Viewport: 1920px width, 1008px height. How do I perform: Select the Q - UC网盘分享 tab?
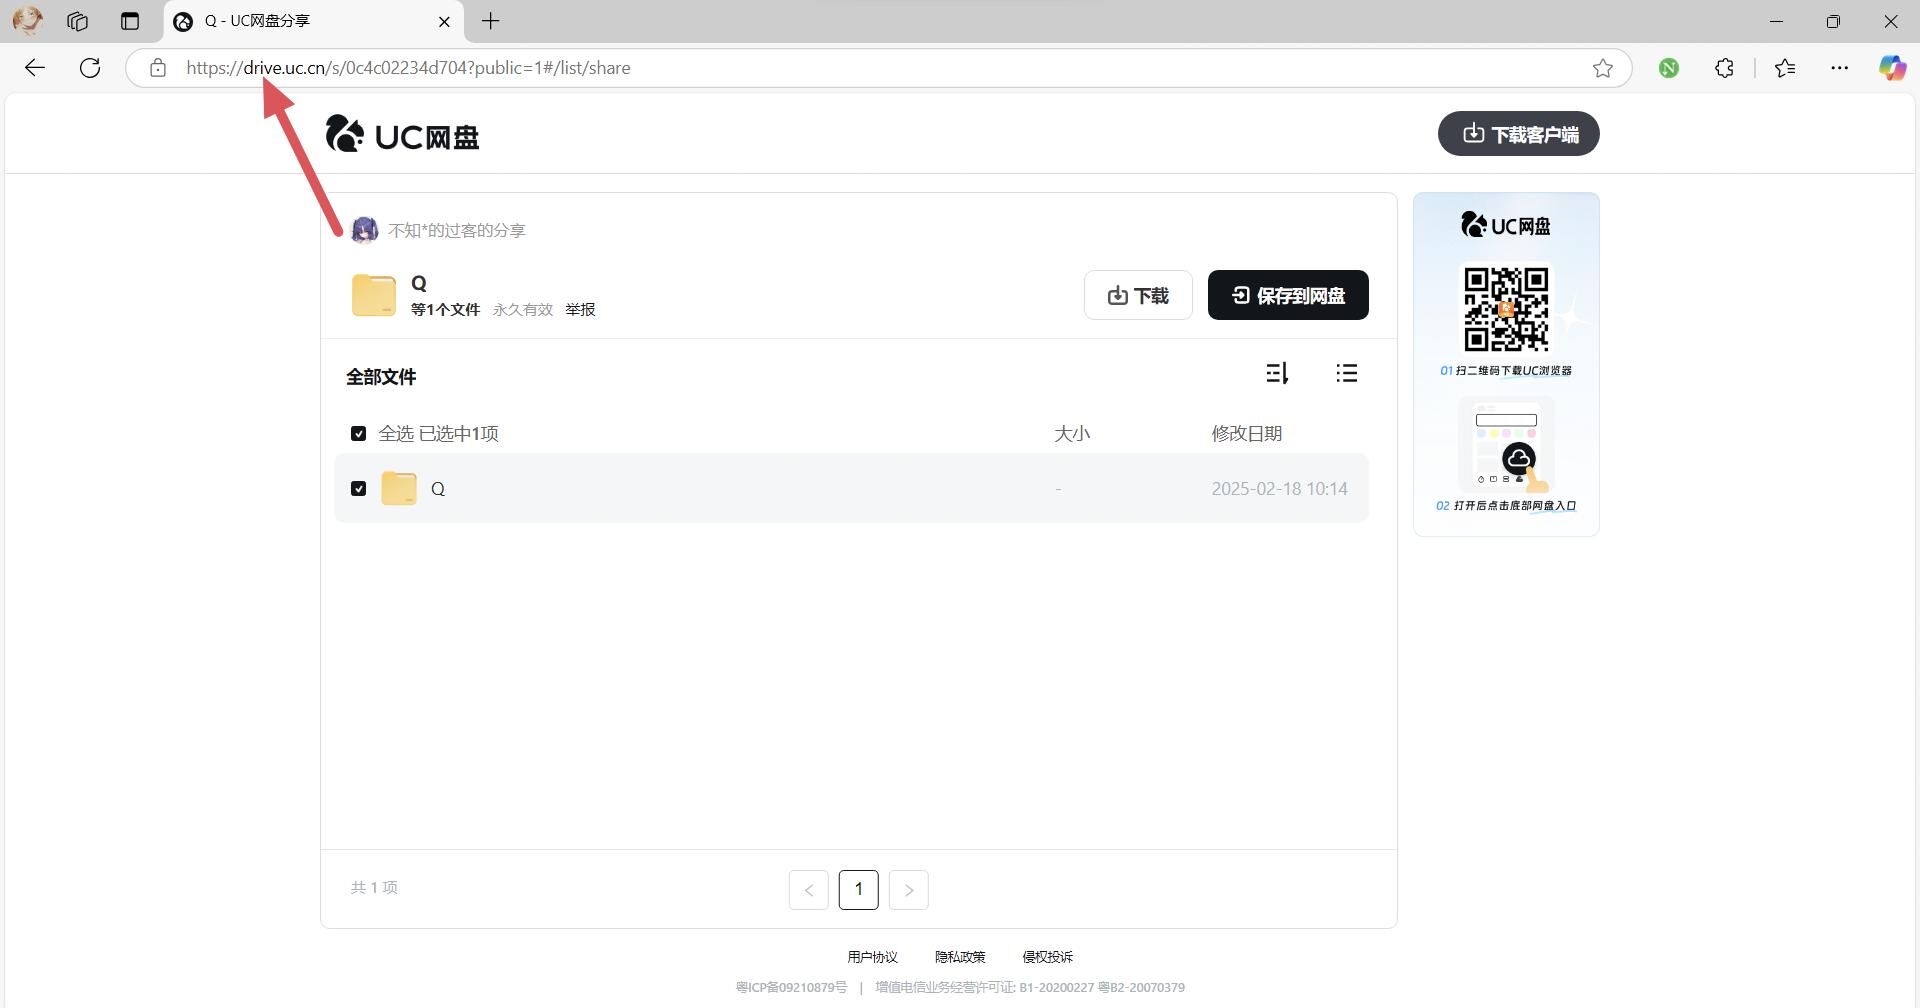click(300, 21)
